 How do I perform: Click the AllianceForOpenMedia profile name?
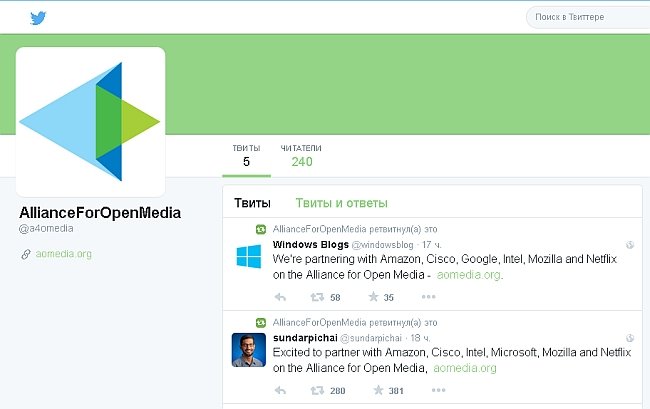(100, 213)
